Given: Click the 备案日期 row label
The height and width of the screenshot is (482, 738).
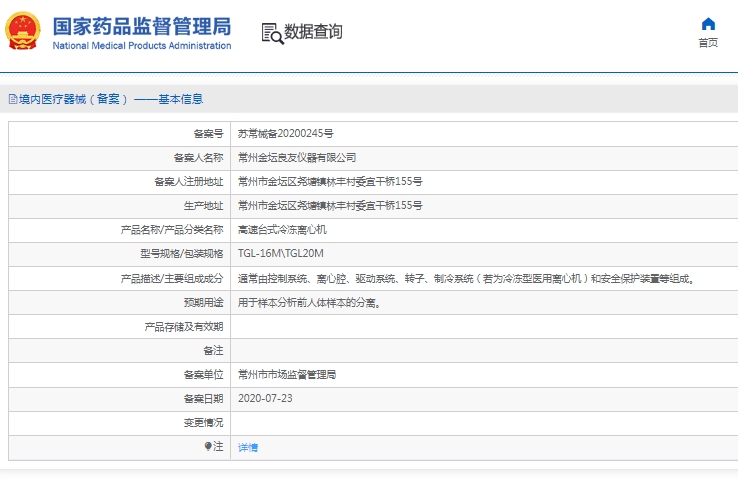Looking at the screenshot, I should (203, 399).
